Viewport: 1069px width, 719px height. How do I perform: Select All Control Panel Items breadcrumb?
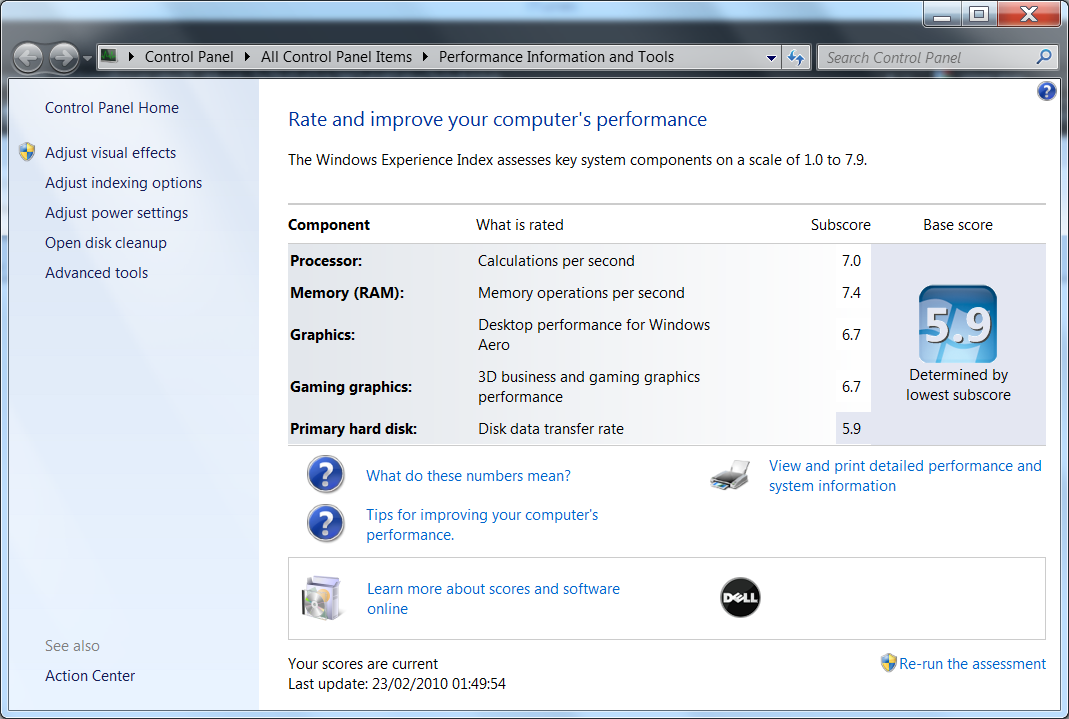[336, 57]
